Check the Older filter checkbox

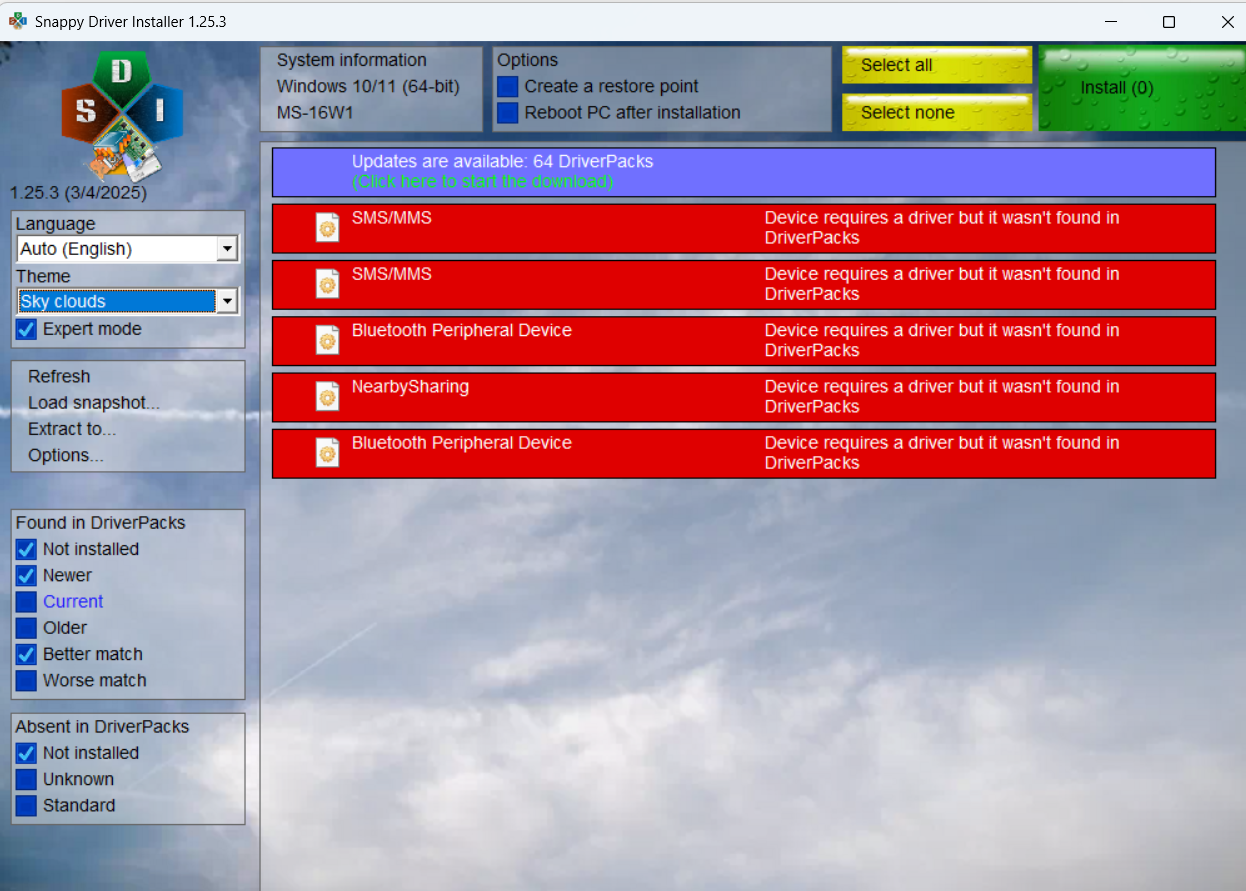point(27,628)
